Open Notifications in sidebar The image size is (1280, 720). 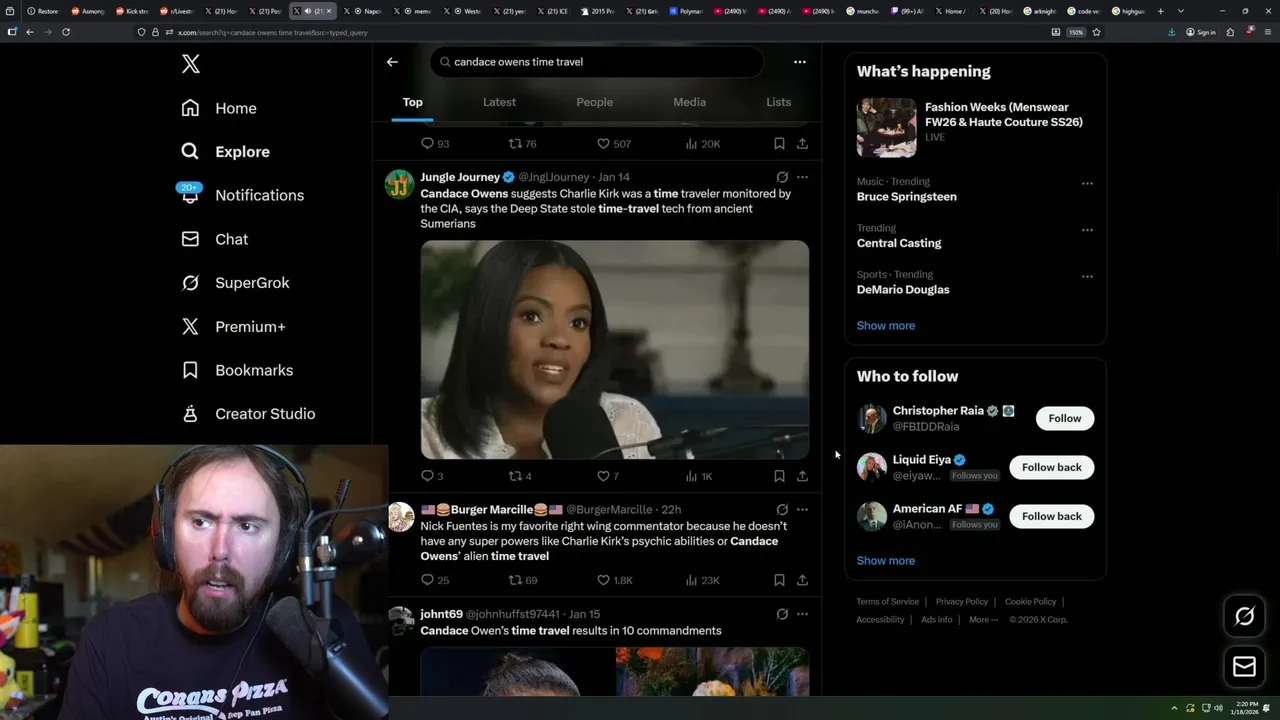242,195
